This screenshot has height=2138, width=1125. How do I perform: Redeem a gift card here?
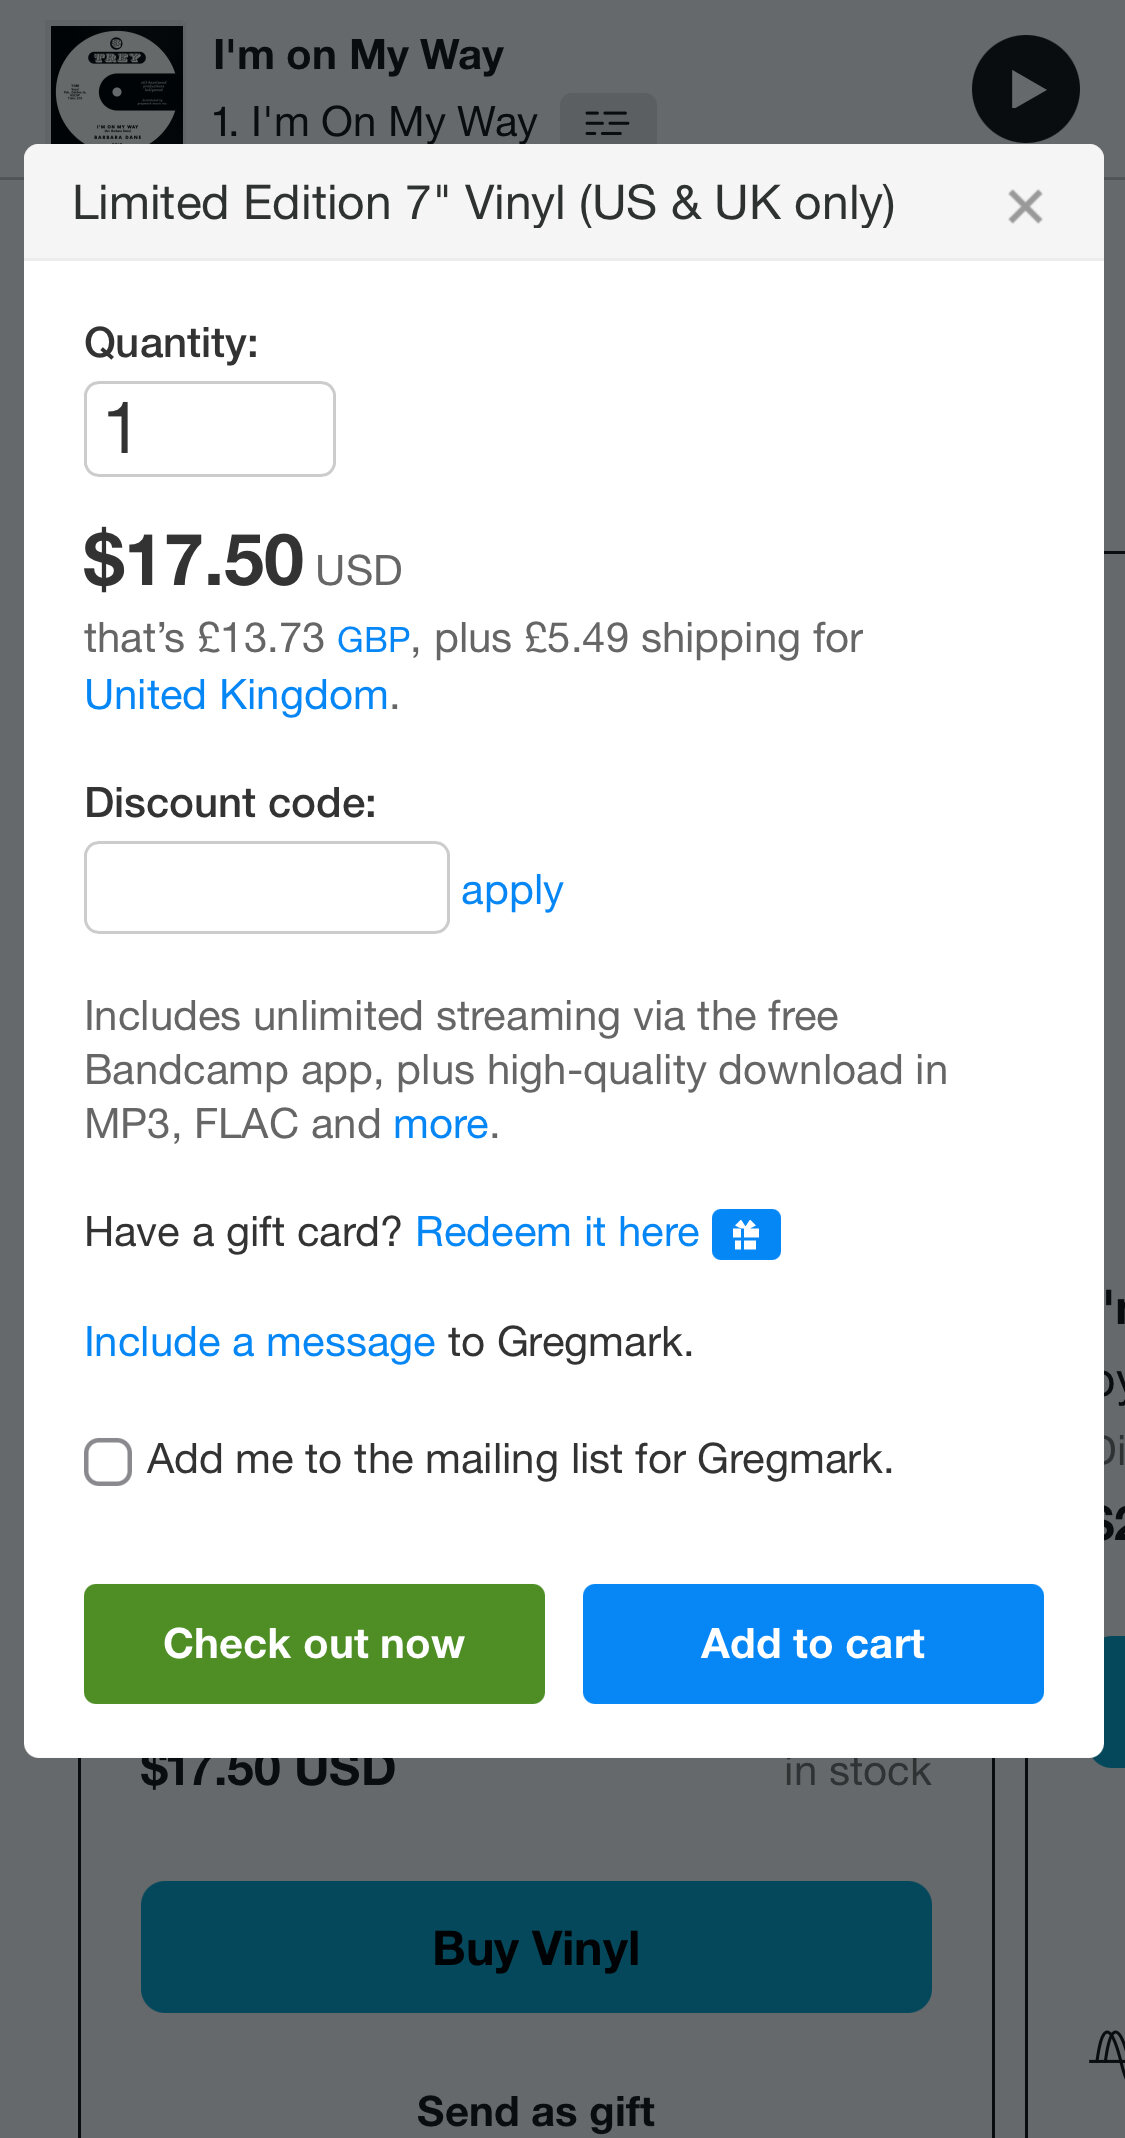[557, 1232]
